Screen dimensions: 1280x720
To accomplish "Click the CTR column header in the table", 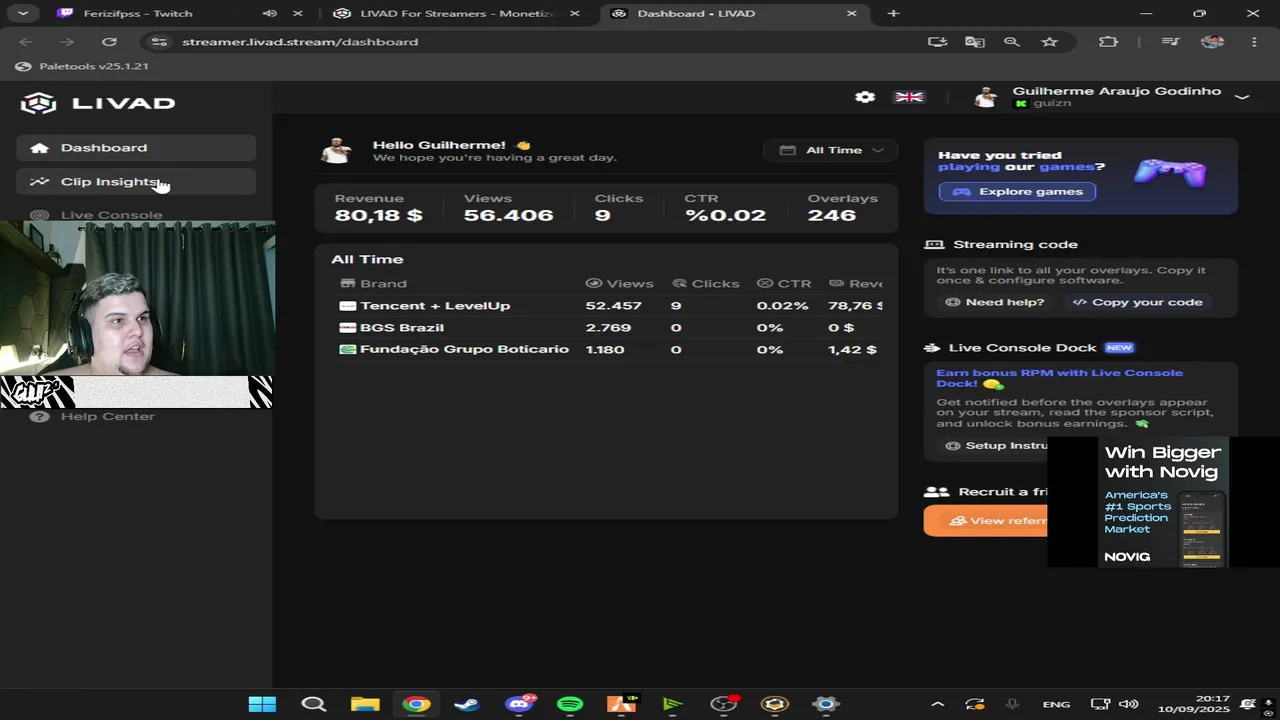I will (x=784, y=284).
